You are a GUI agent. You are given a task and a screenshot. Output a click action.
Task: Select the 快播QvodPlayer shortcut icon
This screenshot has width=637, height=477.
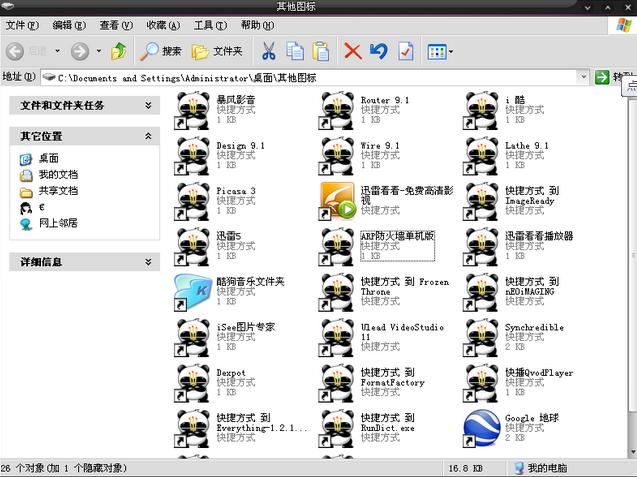pyautogui.click(x=481, y=384)
